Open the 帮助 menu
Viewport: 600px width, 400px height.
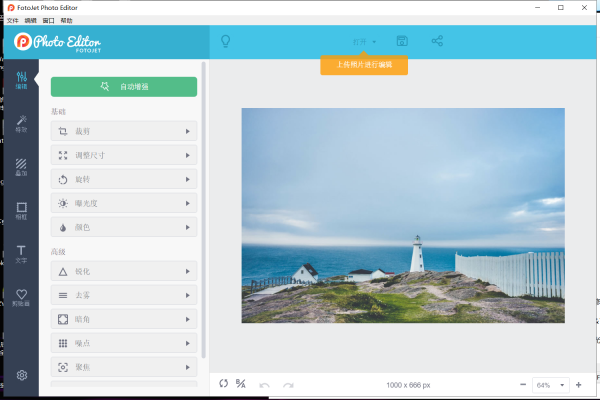(x=66, y=21)
